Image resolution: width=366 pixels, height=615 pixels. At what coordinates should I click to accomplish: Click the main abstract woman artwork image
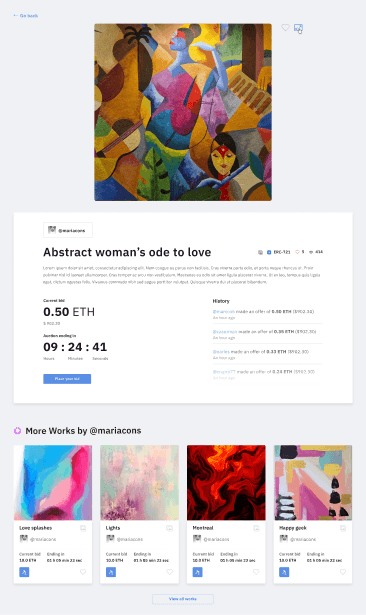pyautogui.click(x=183, y=112)
